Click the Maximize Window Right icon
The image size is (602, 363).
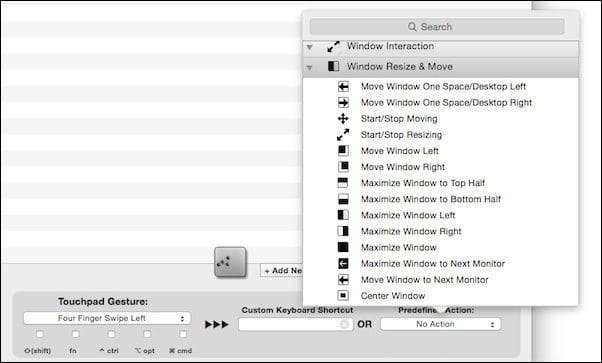[343, 231]
